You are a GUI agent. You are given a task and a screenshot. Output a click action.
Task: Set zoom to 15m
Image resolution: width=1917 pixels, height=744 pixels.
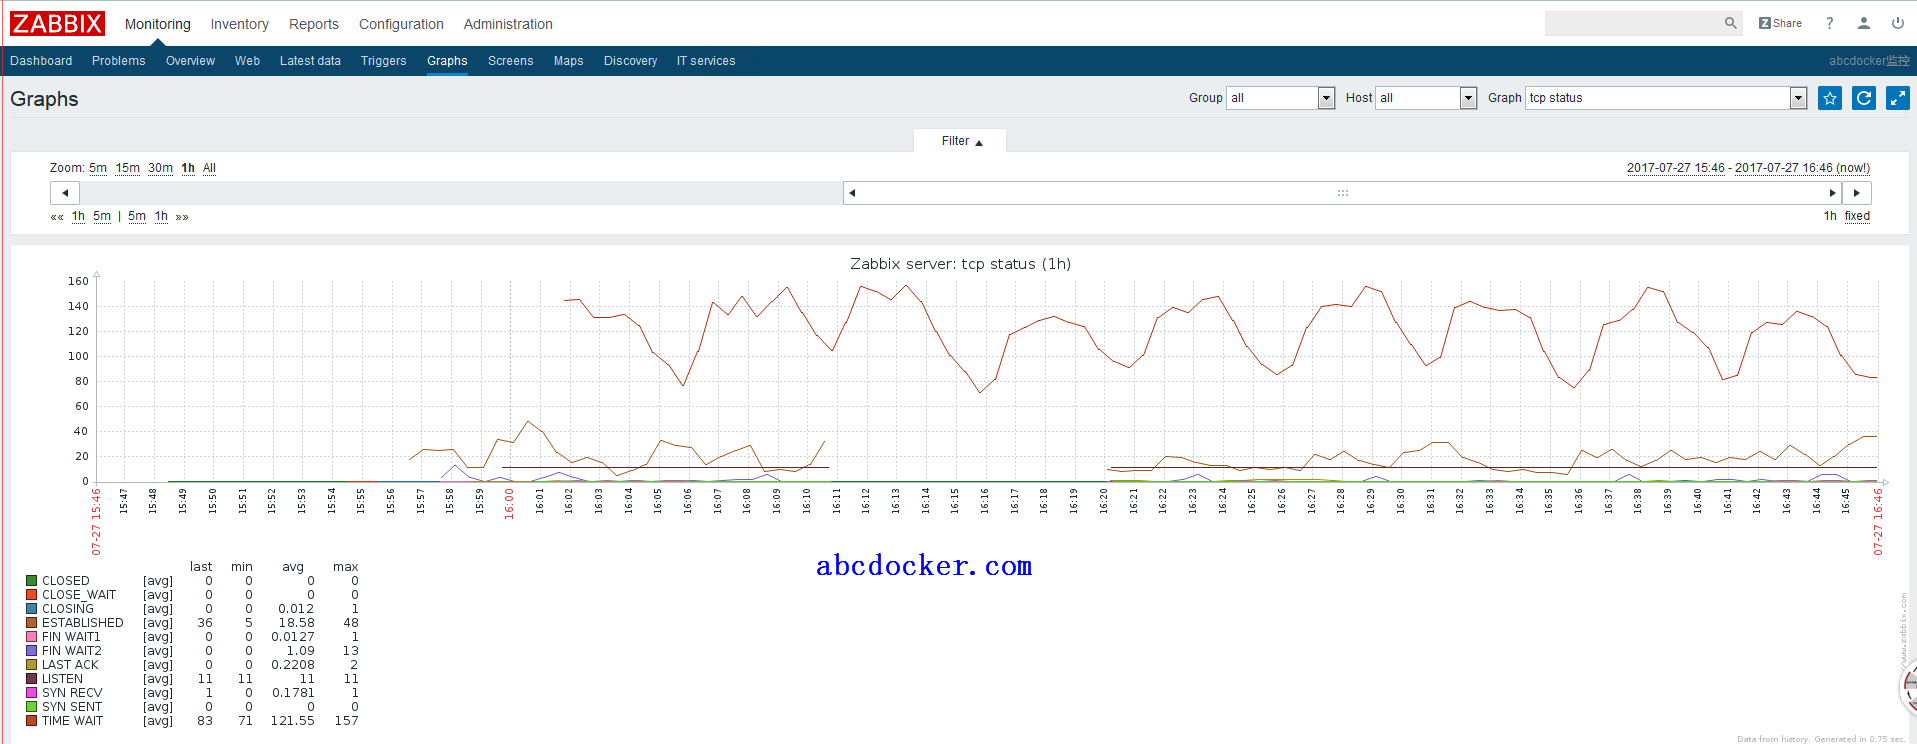[128, 168]
